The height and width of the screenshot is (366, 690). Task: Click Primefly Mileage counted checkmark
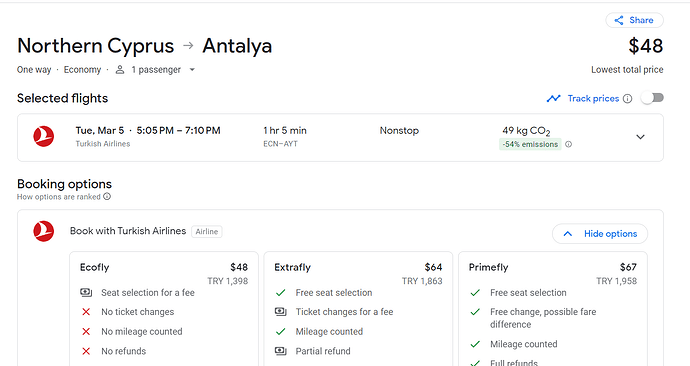tap(475, 344)
